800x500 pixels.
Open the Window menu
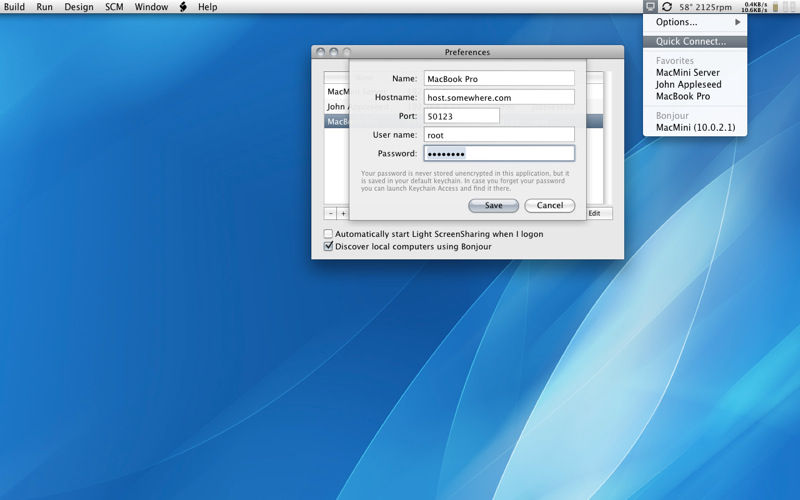[151, 7]
